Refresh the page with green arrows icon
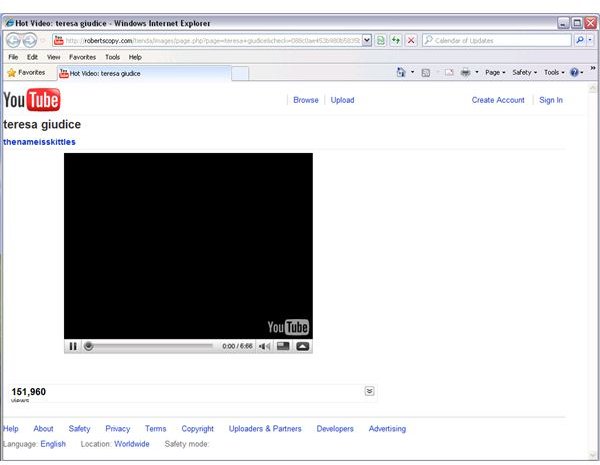Screen dimensions: 600x465 (x=396, y=40)
